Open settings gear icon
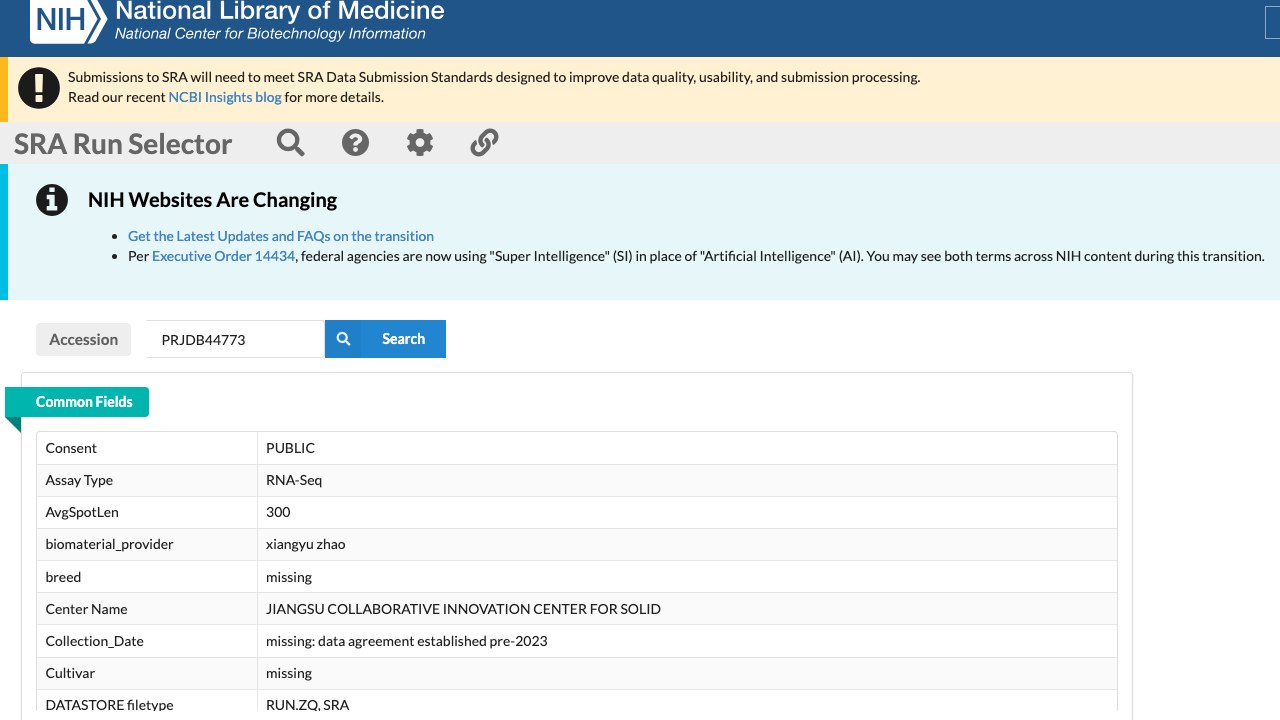1280x720 pixels. point(420,143)
